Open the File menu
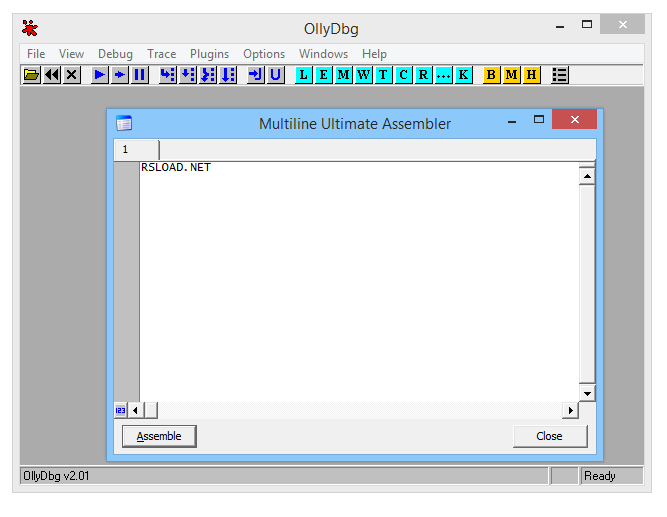Screen dimensions: 667x517 click(x=36, y=54)
